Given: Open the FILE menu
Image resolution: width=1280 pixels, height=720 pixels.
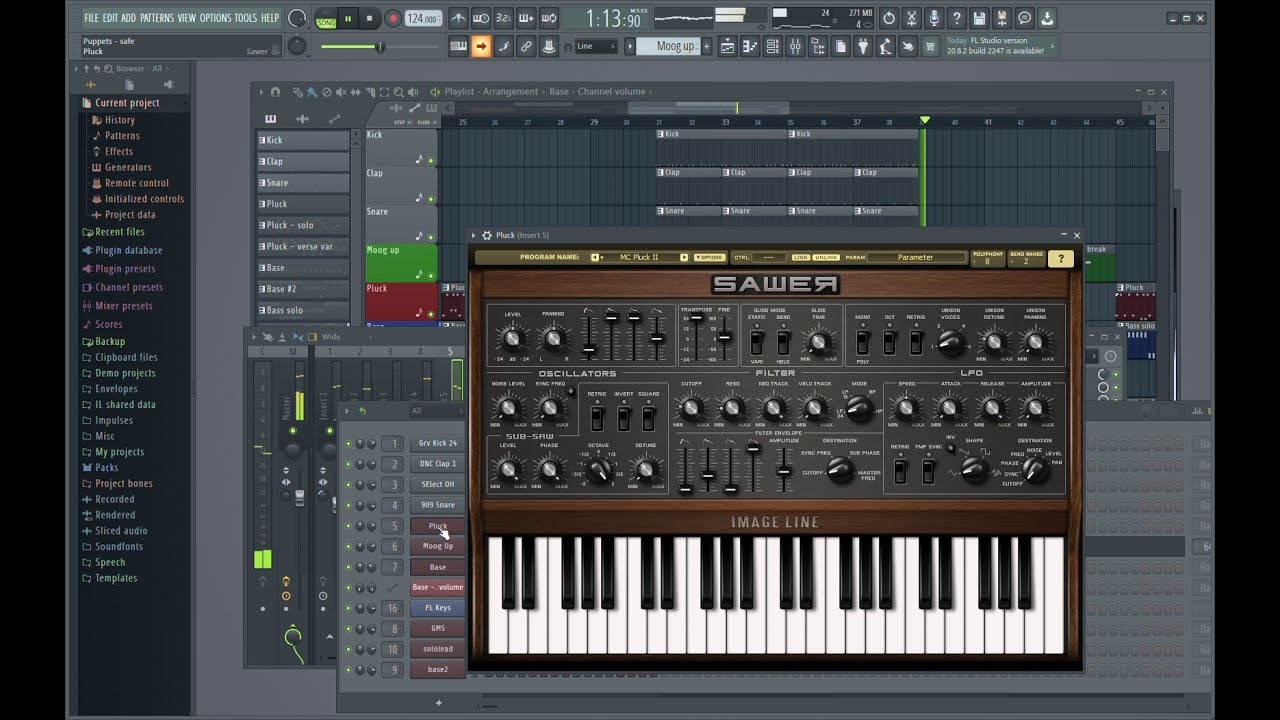Looking at the screenshot, I should (91, 18).
